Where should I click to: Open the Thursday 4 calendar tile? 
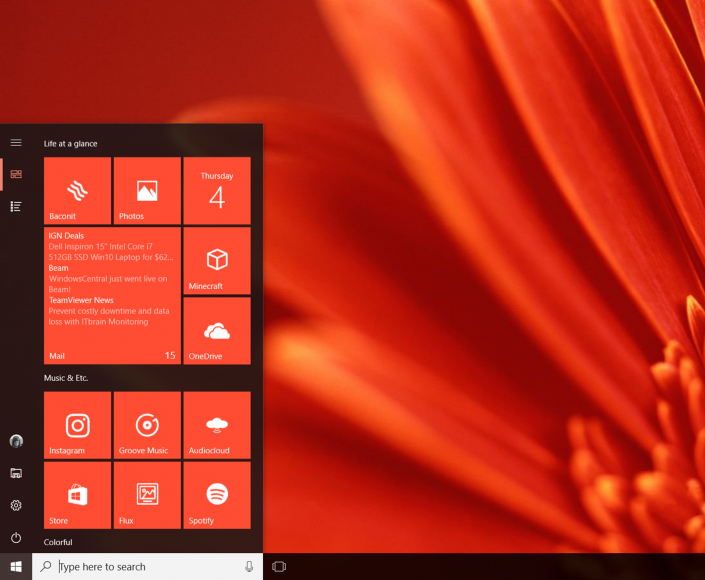point(217,190)
